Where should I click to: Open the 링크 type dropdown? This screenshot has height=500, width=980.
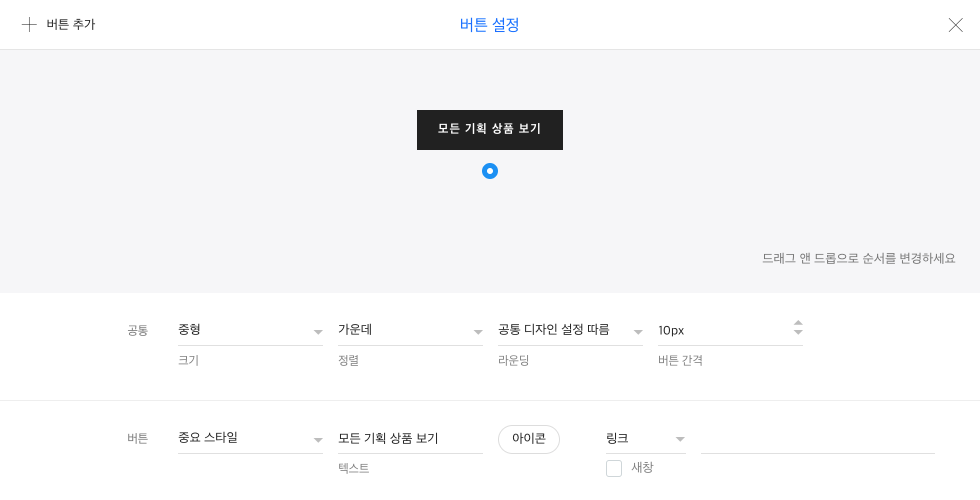pyautogui.click(x=646, y=439)
